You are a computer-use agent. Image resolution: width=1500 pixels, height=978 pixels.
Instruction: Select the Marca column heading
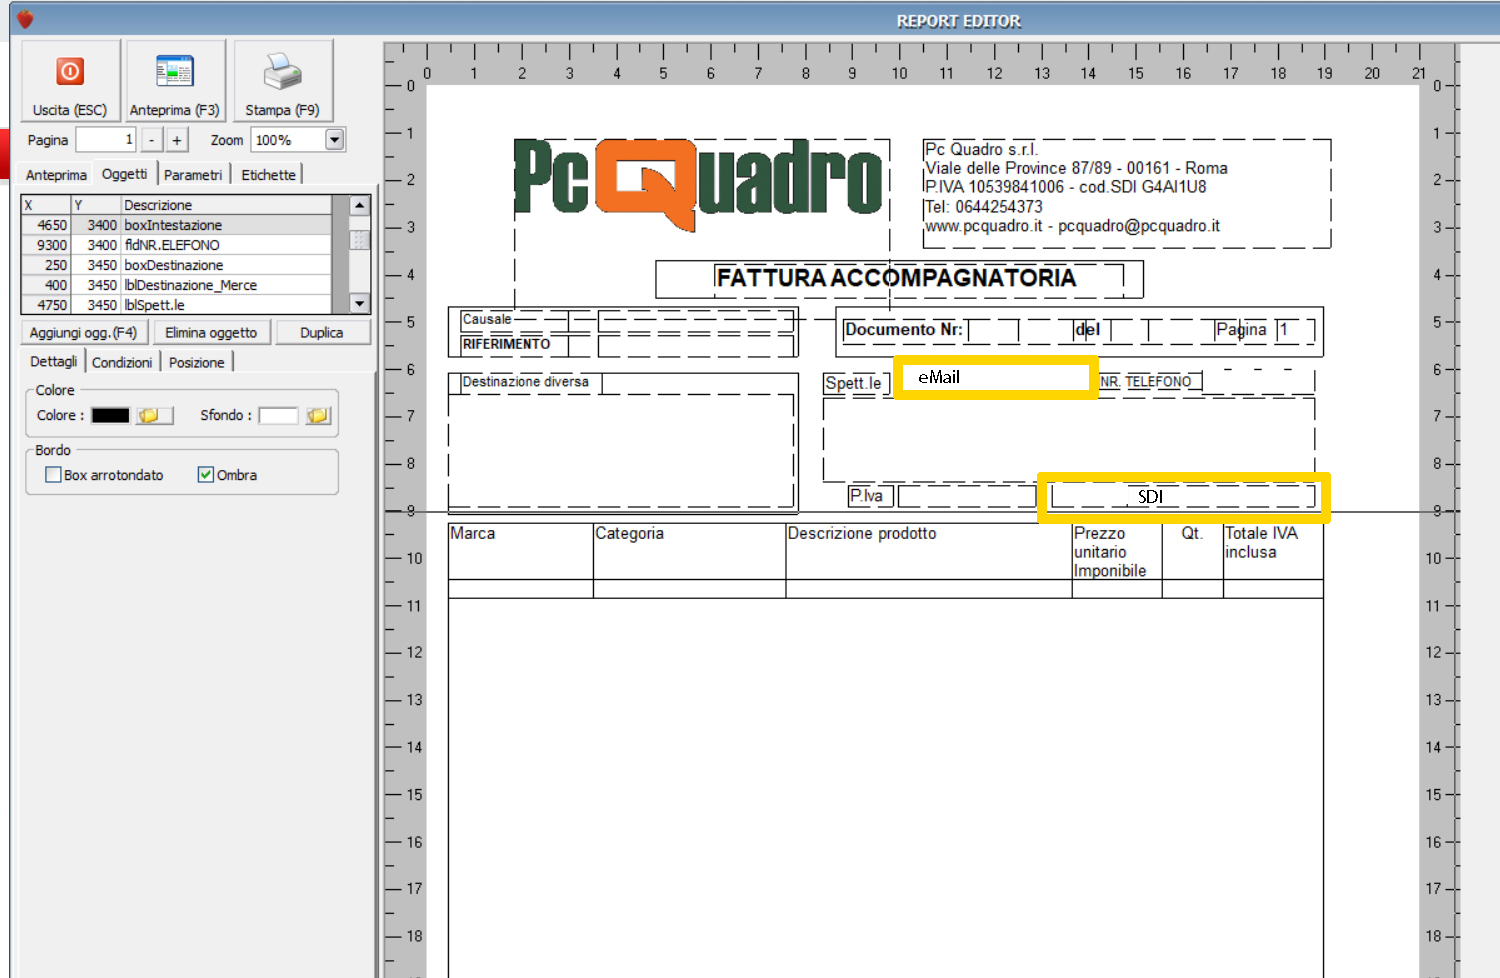click(x=473, y=534)
